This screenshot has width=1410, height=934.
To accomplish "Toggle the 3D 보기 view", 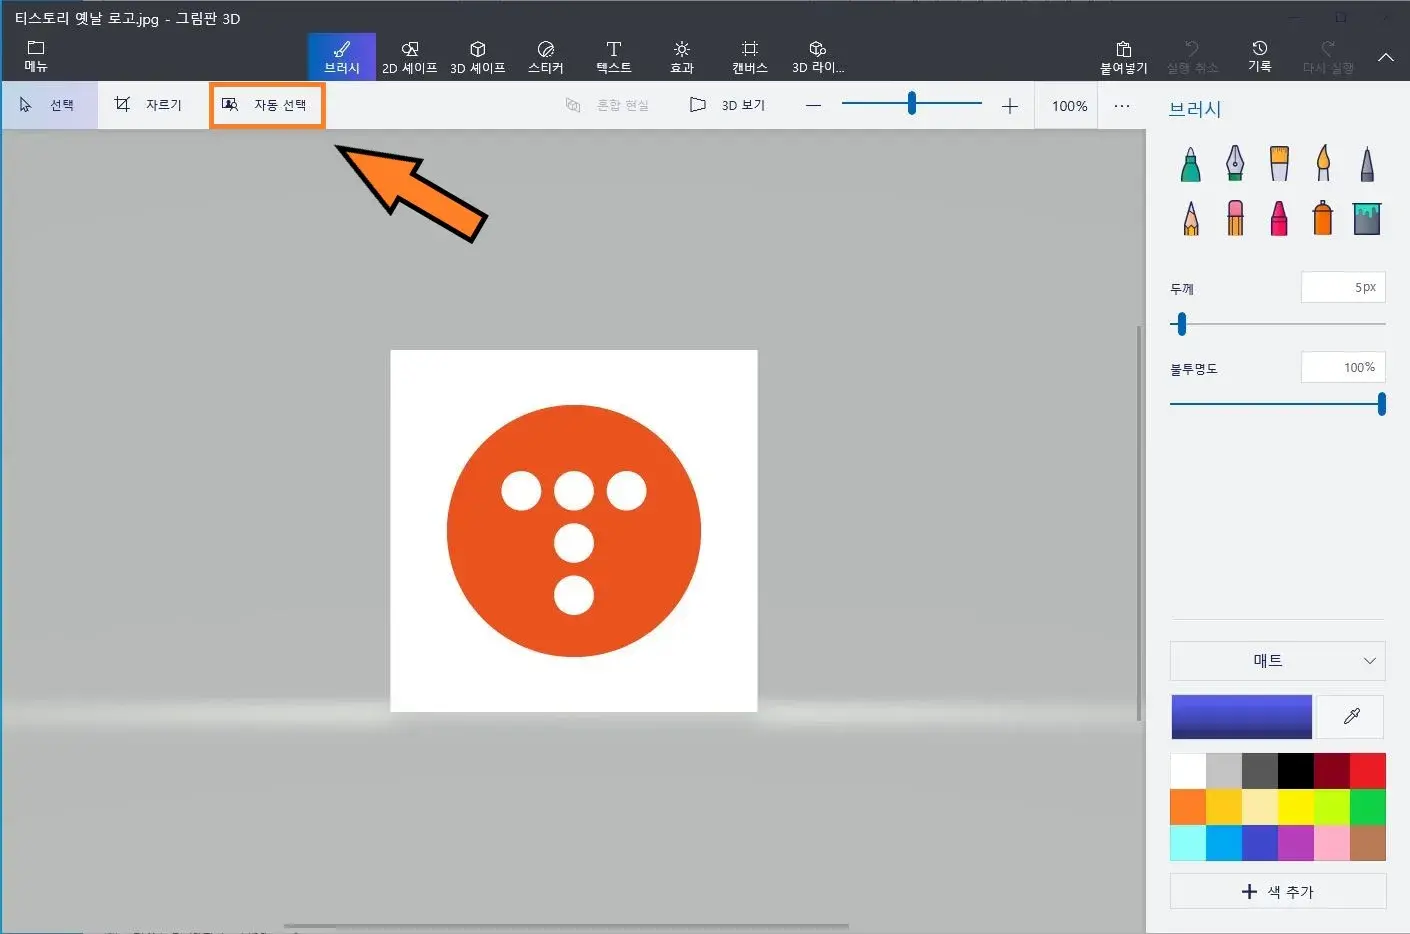I will pyautogui.click(x=728, y=105).
